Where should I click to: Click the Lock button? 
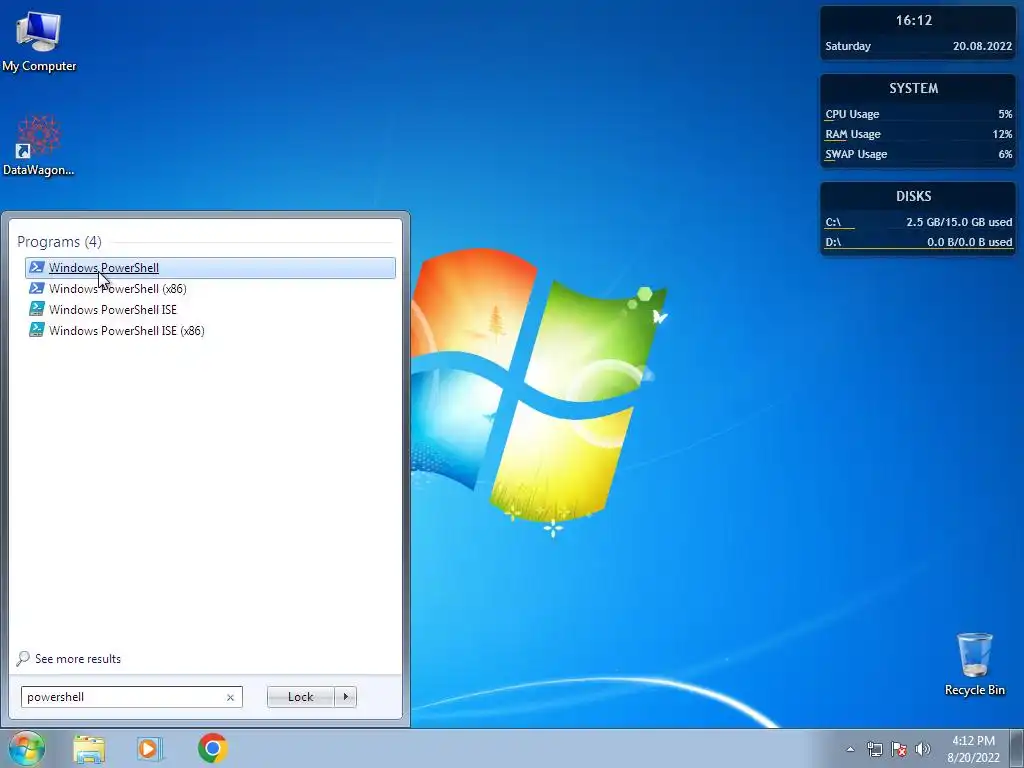pos(300,697)
